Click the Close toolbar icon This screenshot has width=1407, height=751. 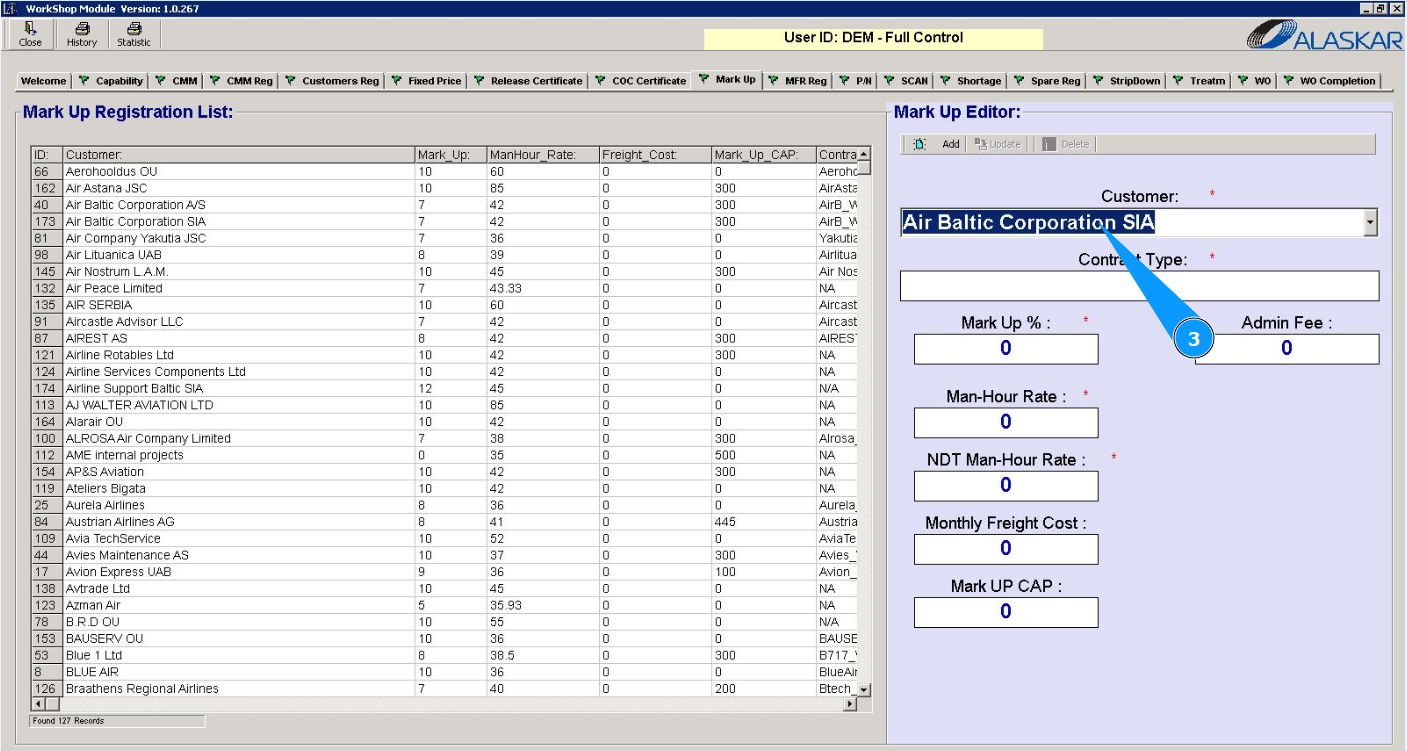(30, 29)
